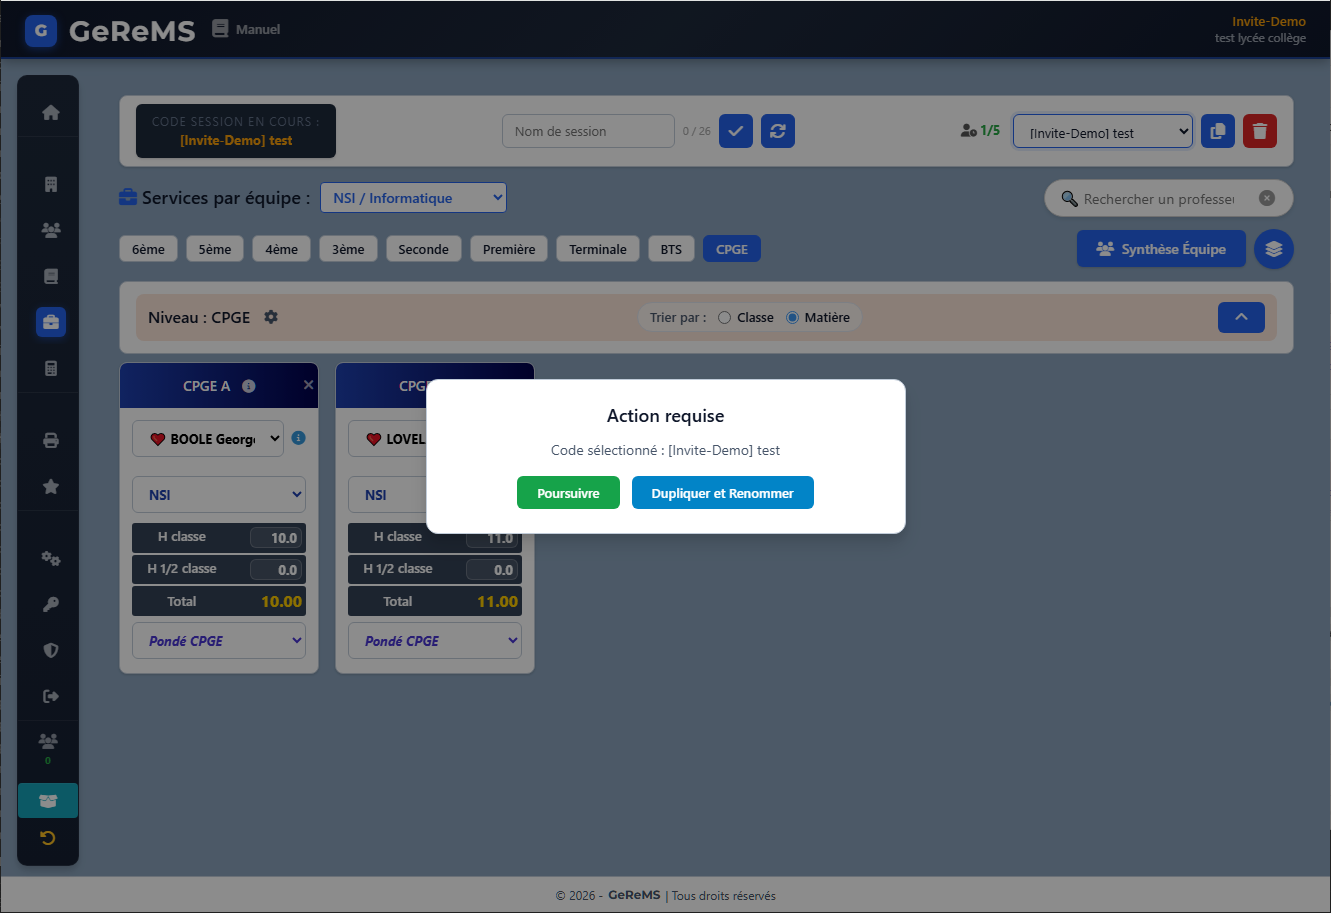
Task: Open the Pondé CPGE dropdown in CPGE A card
Action: pos(219,641)
